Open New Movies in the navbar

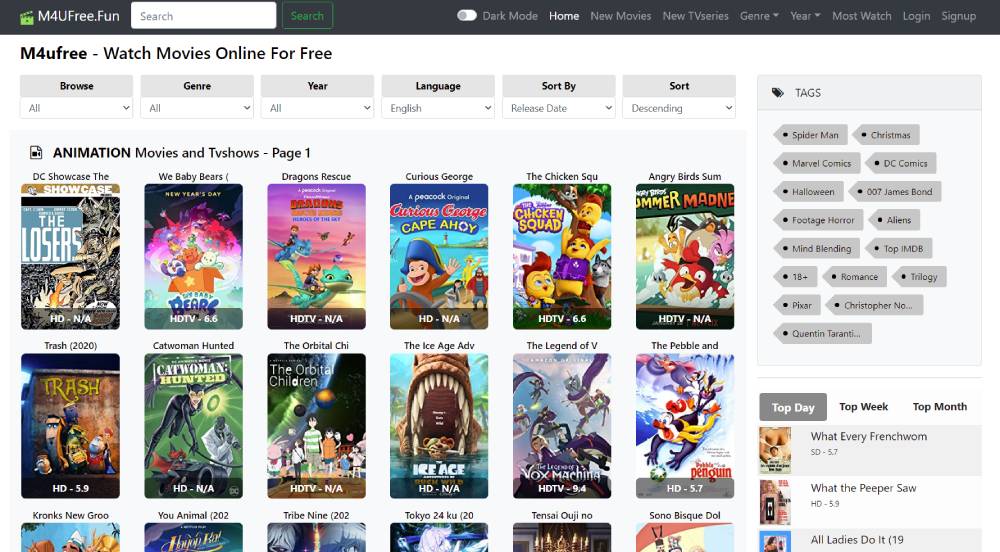621,16
